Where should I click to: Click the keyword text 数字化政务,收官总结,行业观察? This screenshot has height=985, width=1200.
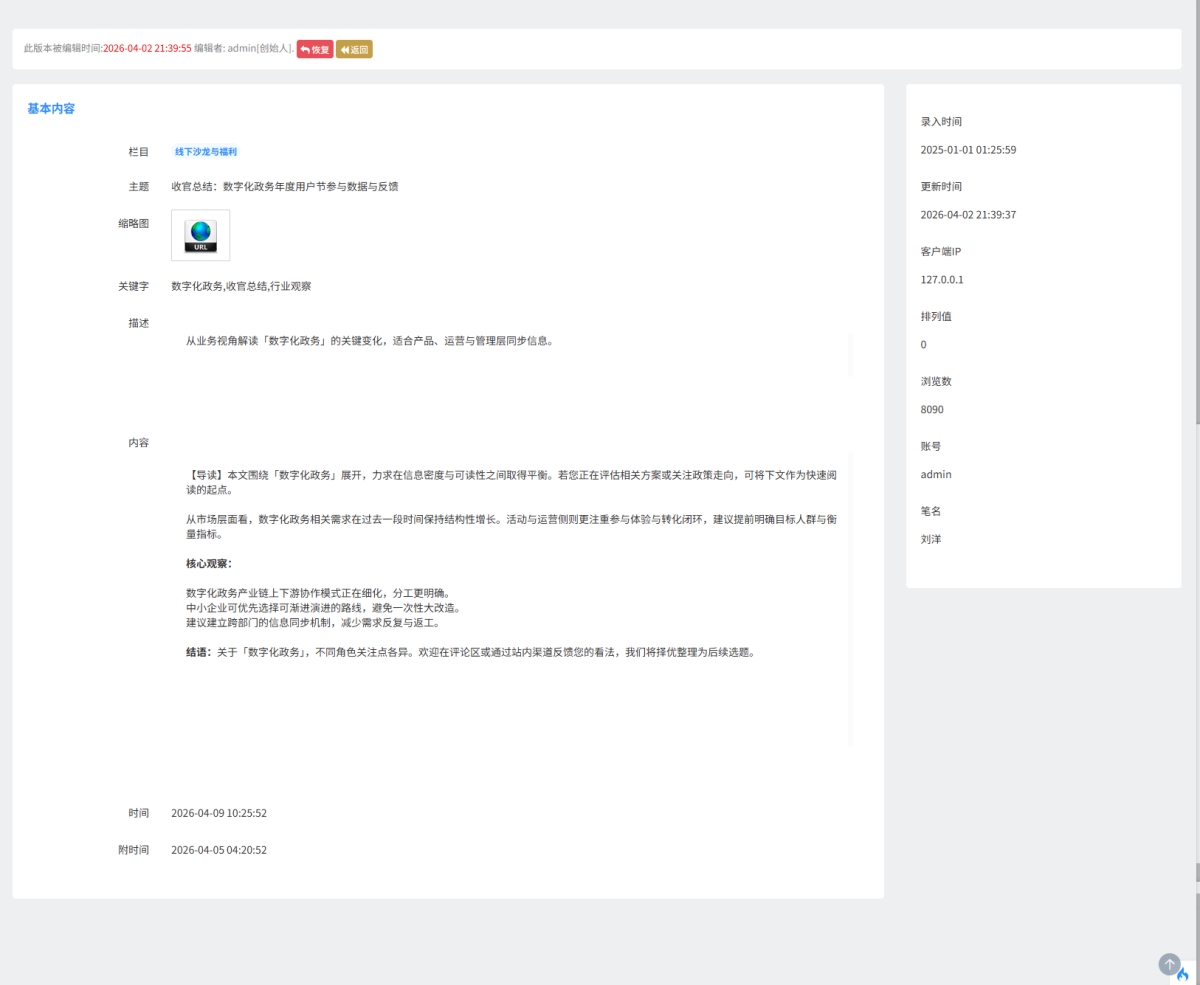click(241, 286)
